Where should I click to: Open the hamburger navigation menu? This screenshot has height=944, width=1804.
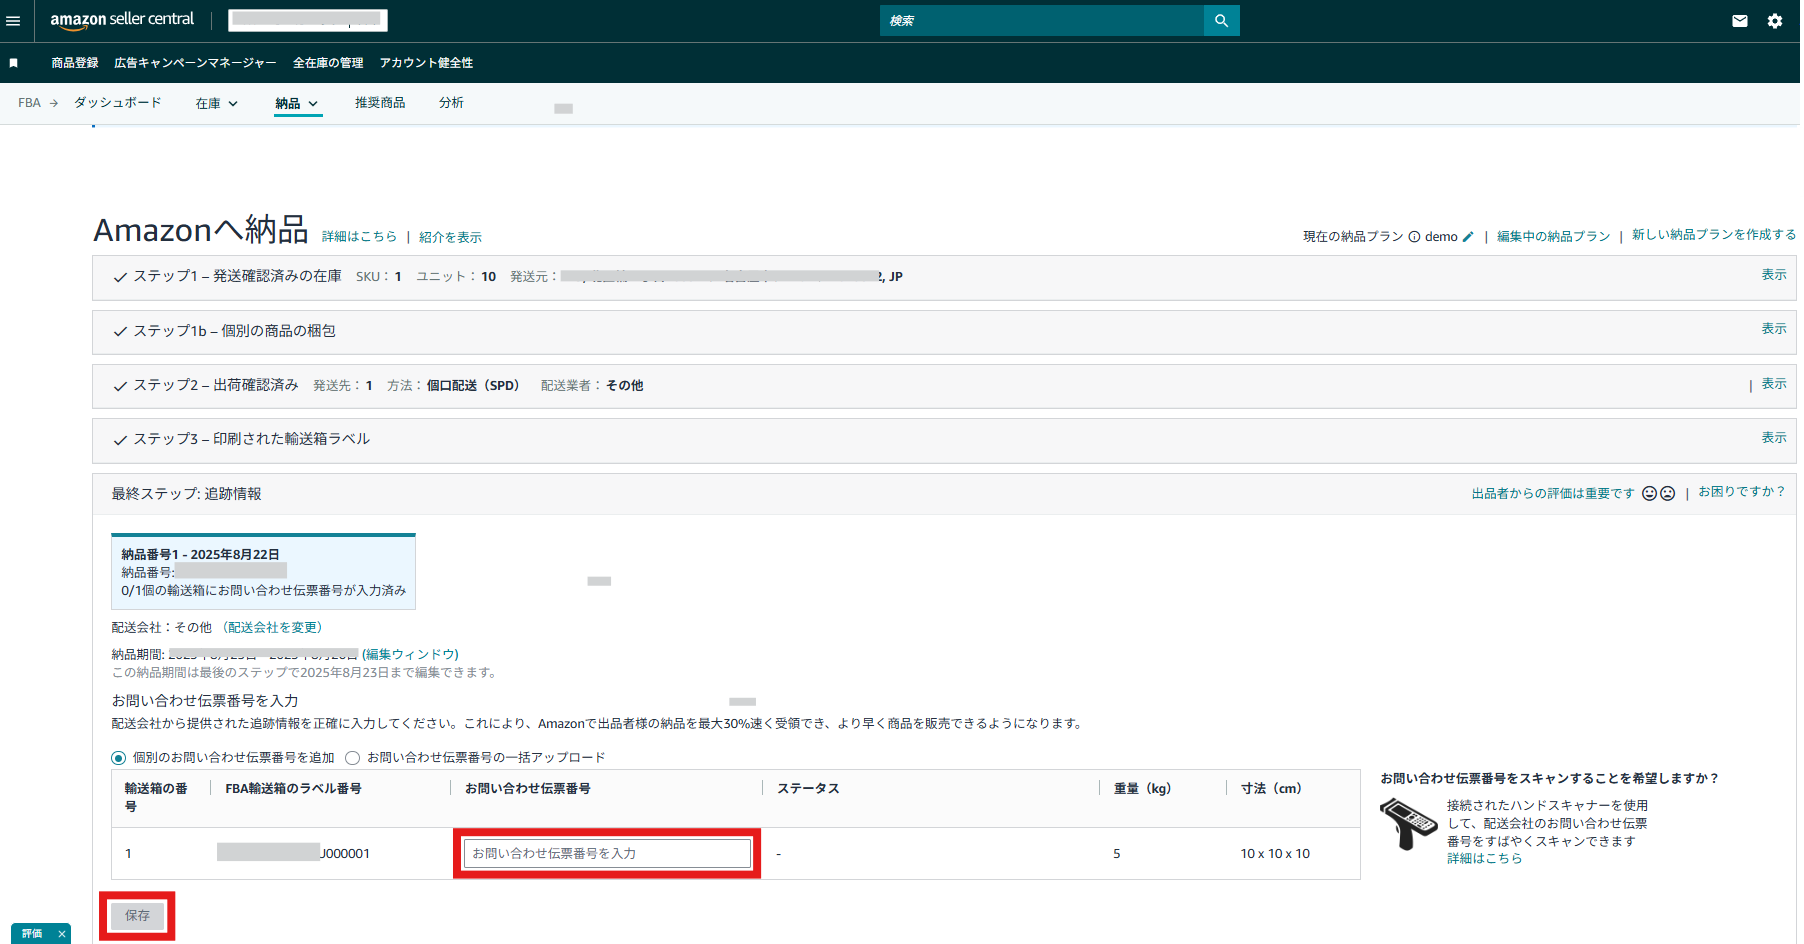tap(13, 21)
